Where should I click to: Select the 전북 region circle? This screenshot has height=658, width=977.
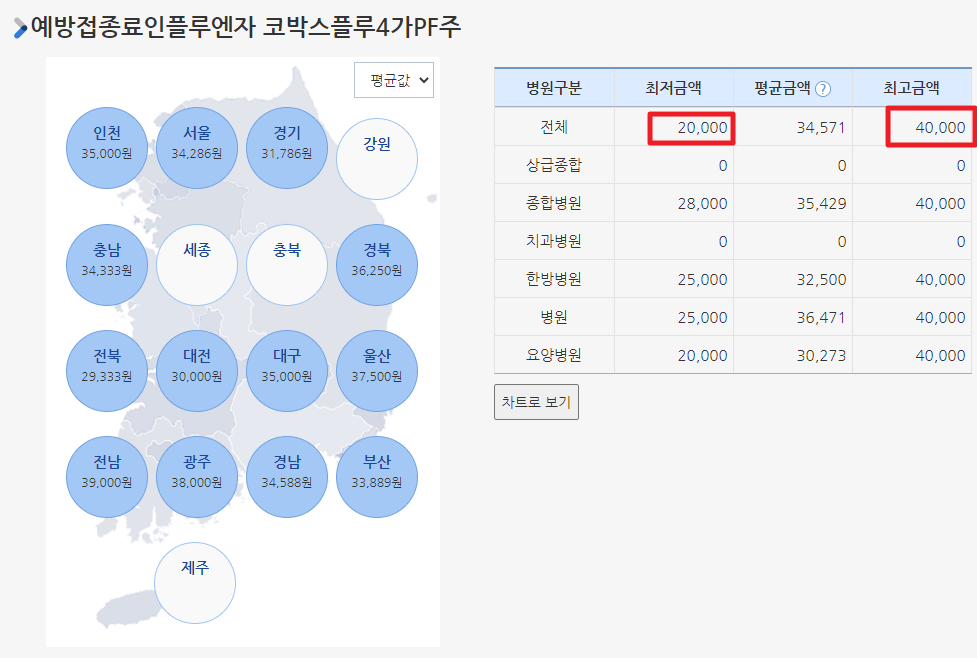(107, 371)
